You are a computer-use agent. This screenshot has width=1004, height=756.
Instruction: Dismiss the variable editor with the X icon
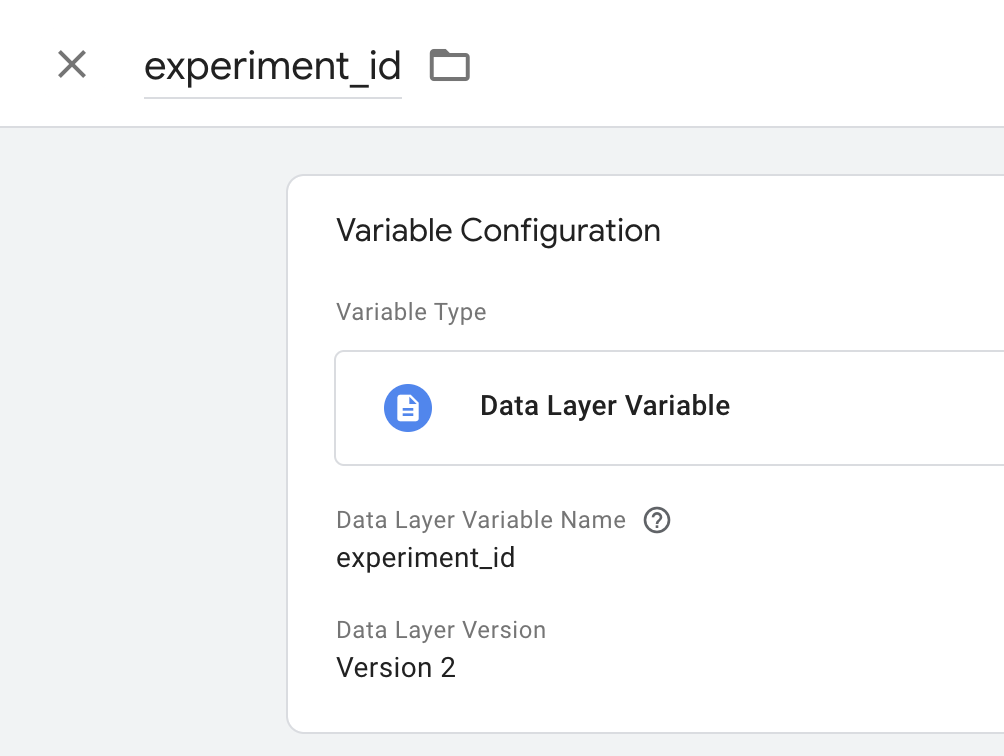click(x=71, y=64)
